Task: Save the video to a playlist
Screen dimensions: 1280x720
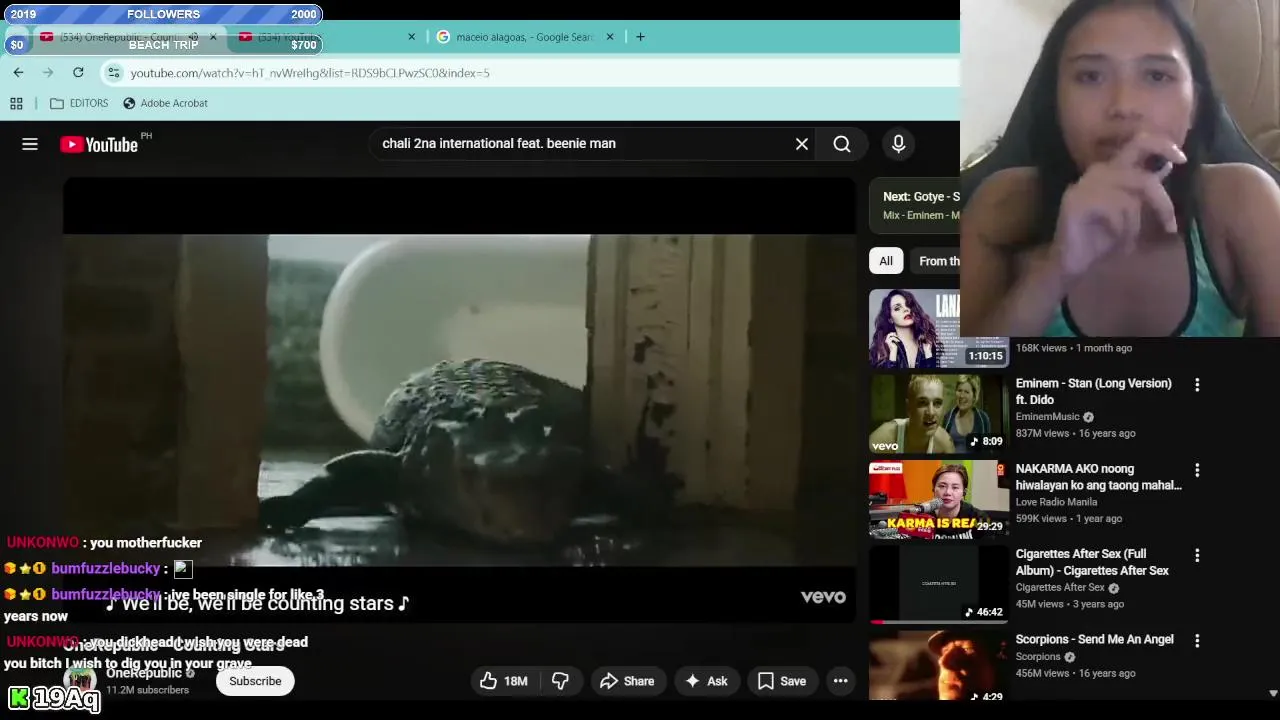Action: [782, 681]
